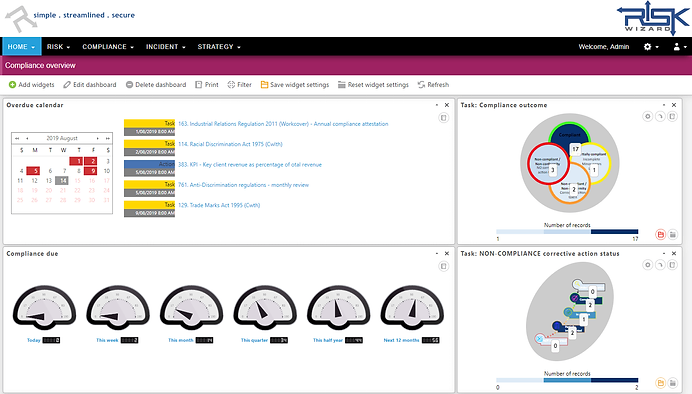
Task: Open the settings gear dropdown
Action: click(x=651, y=46)
